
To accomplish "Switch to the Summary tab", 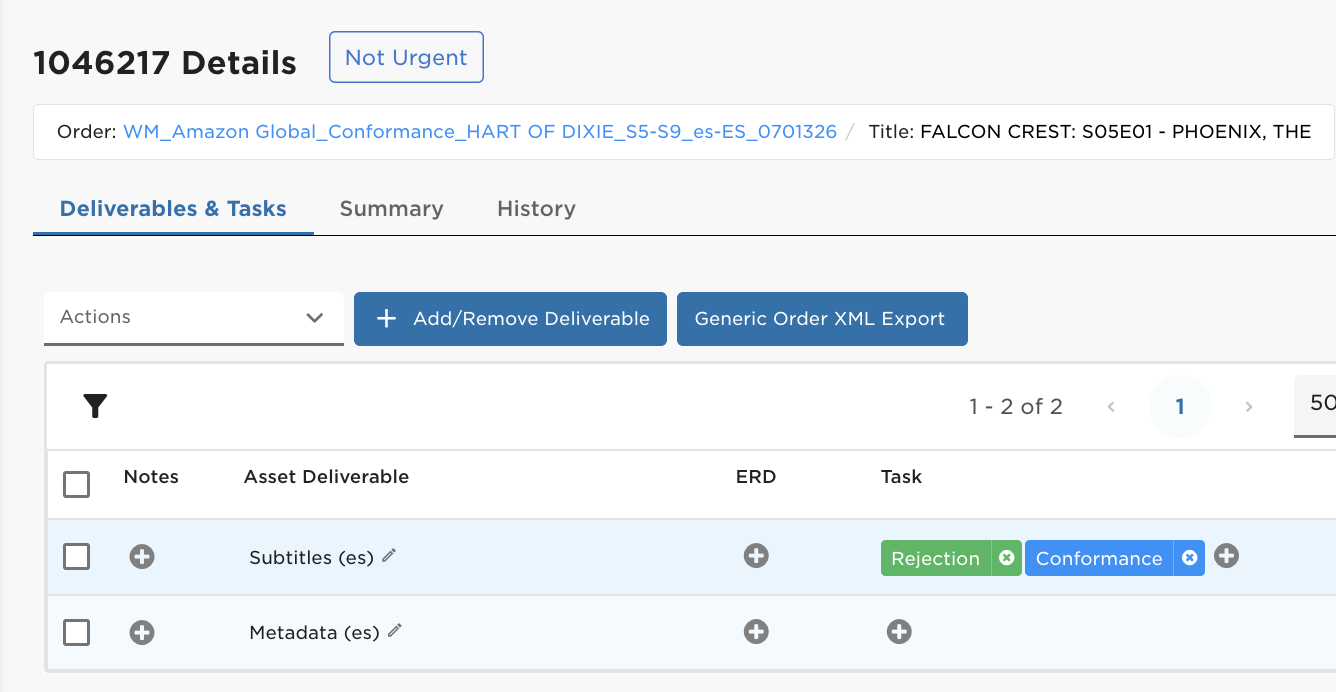I will pos(391,208).
